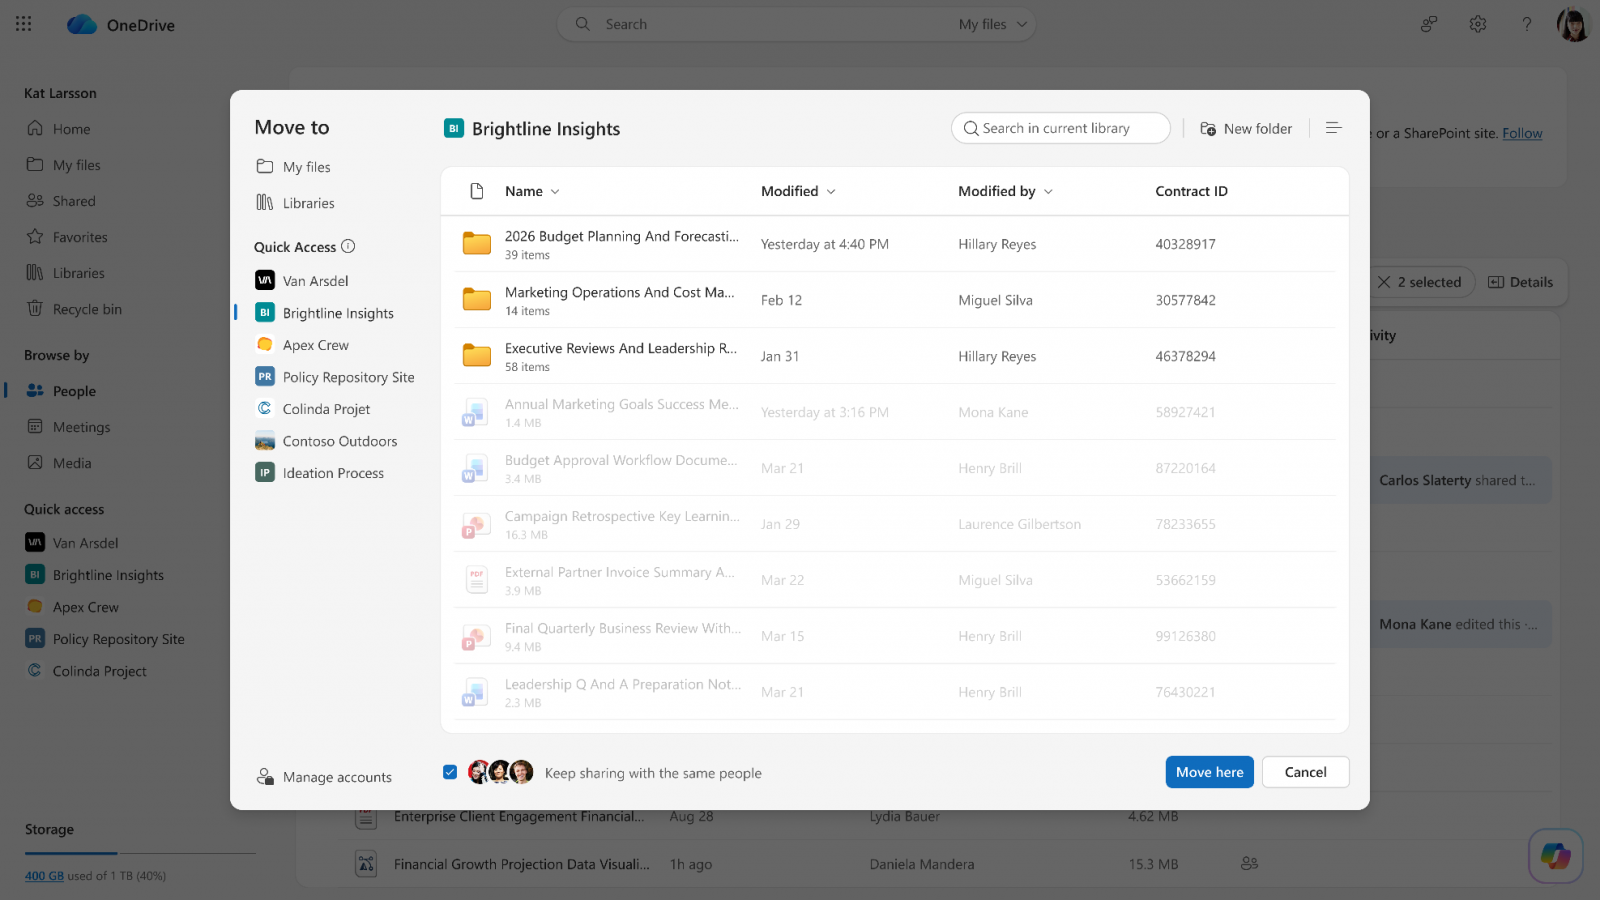Create a New folder in Brightline Insights

(1245, 128)
